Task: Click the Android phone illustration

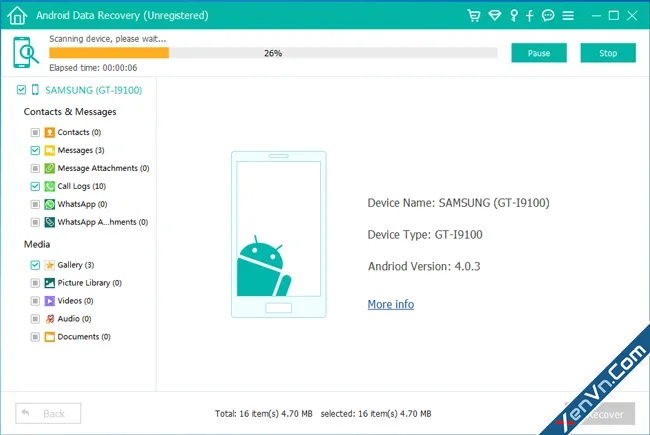Action: click(x=279, y=234)
